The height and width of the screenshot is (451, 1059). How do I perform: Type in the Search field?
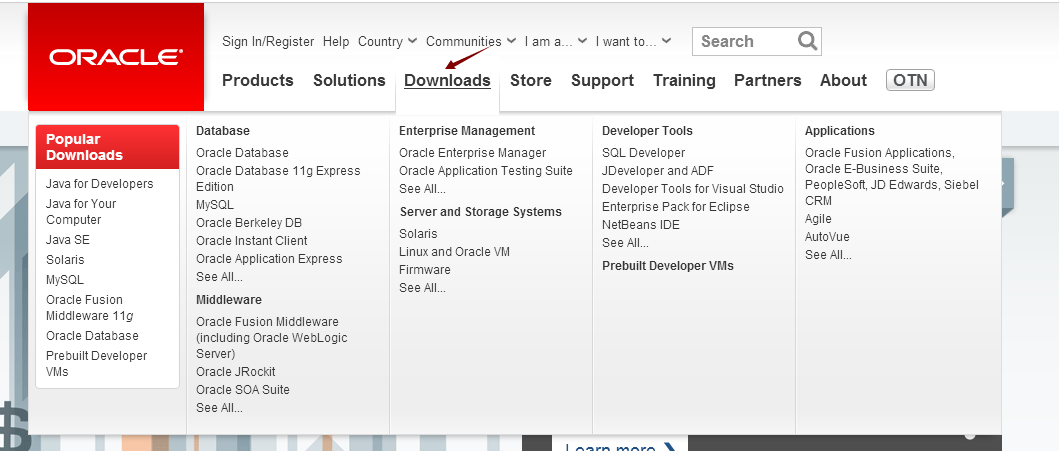coord(745,41)
